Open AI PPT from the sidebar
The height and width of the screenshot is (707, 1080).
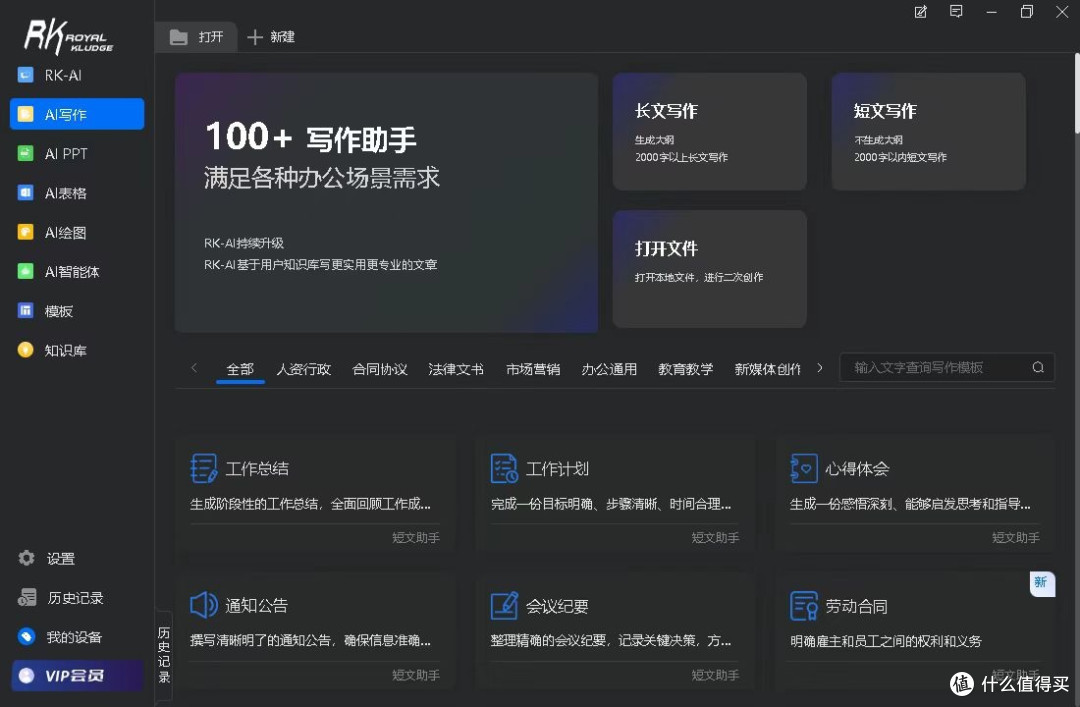[x=76, y=154]
